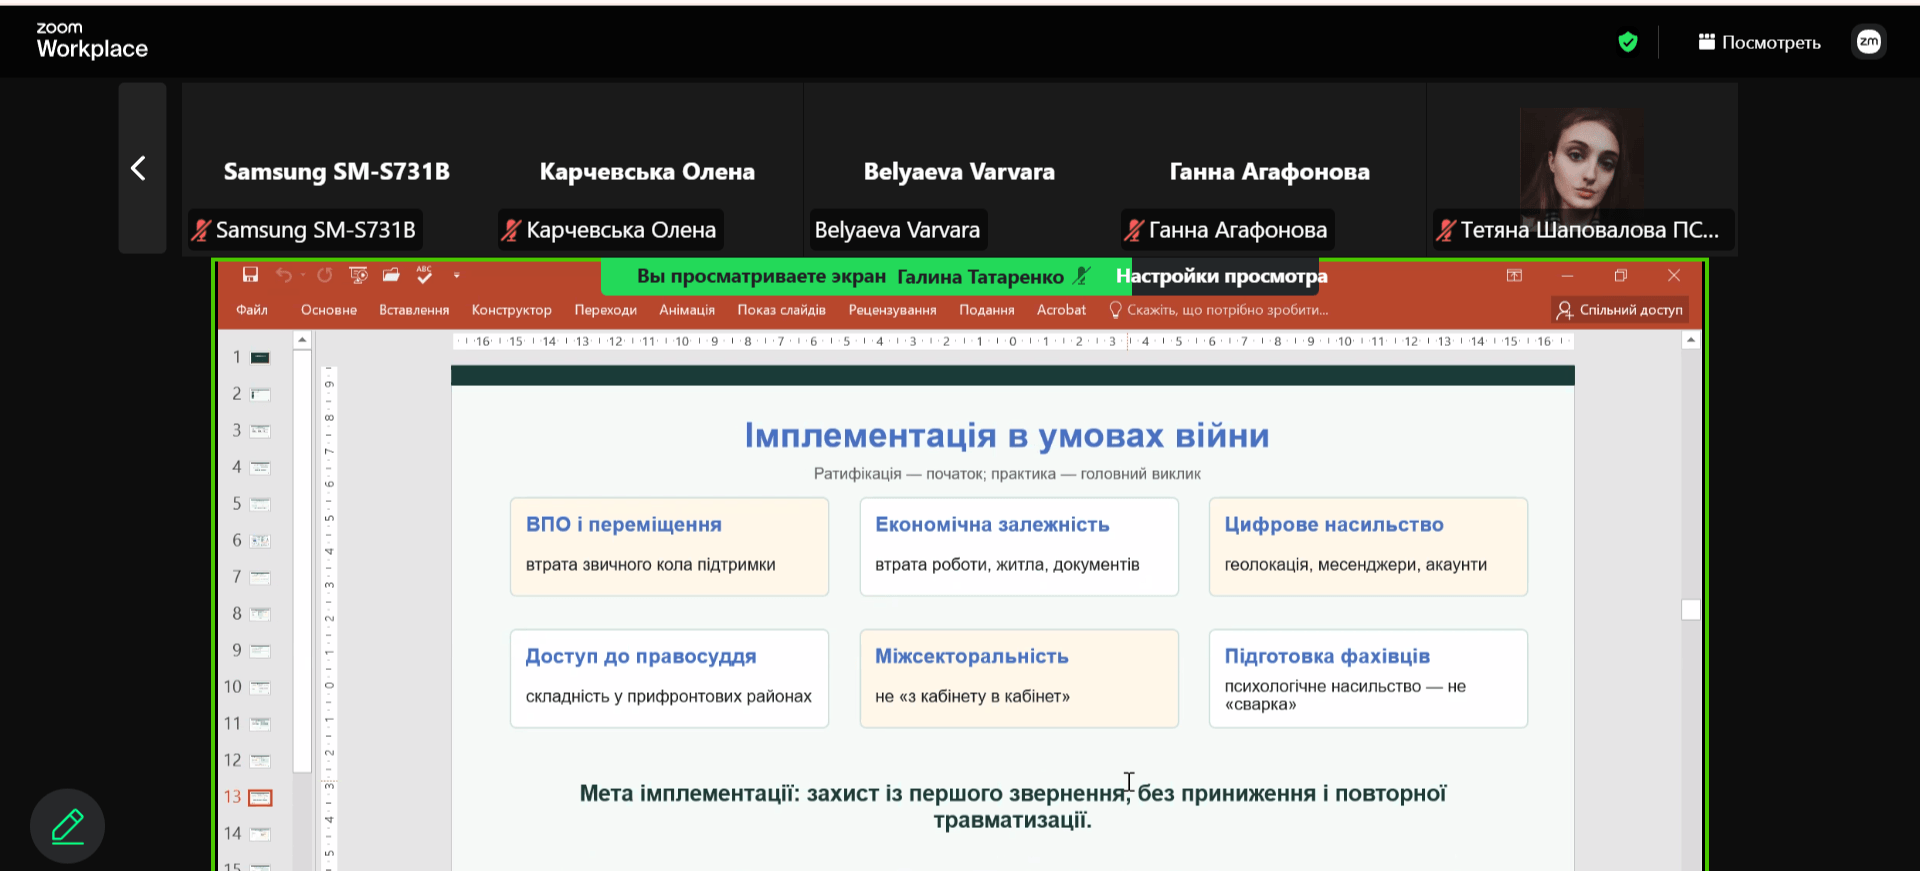Click the Redo icon
Screen dimensions: 1920x871
[325, 275]
